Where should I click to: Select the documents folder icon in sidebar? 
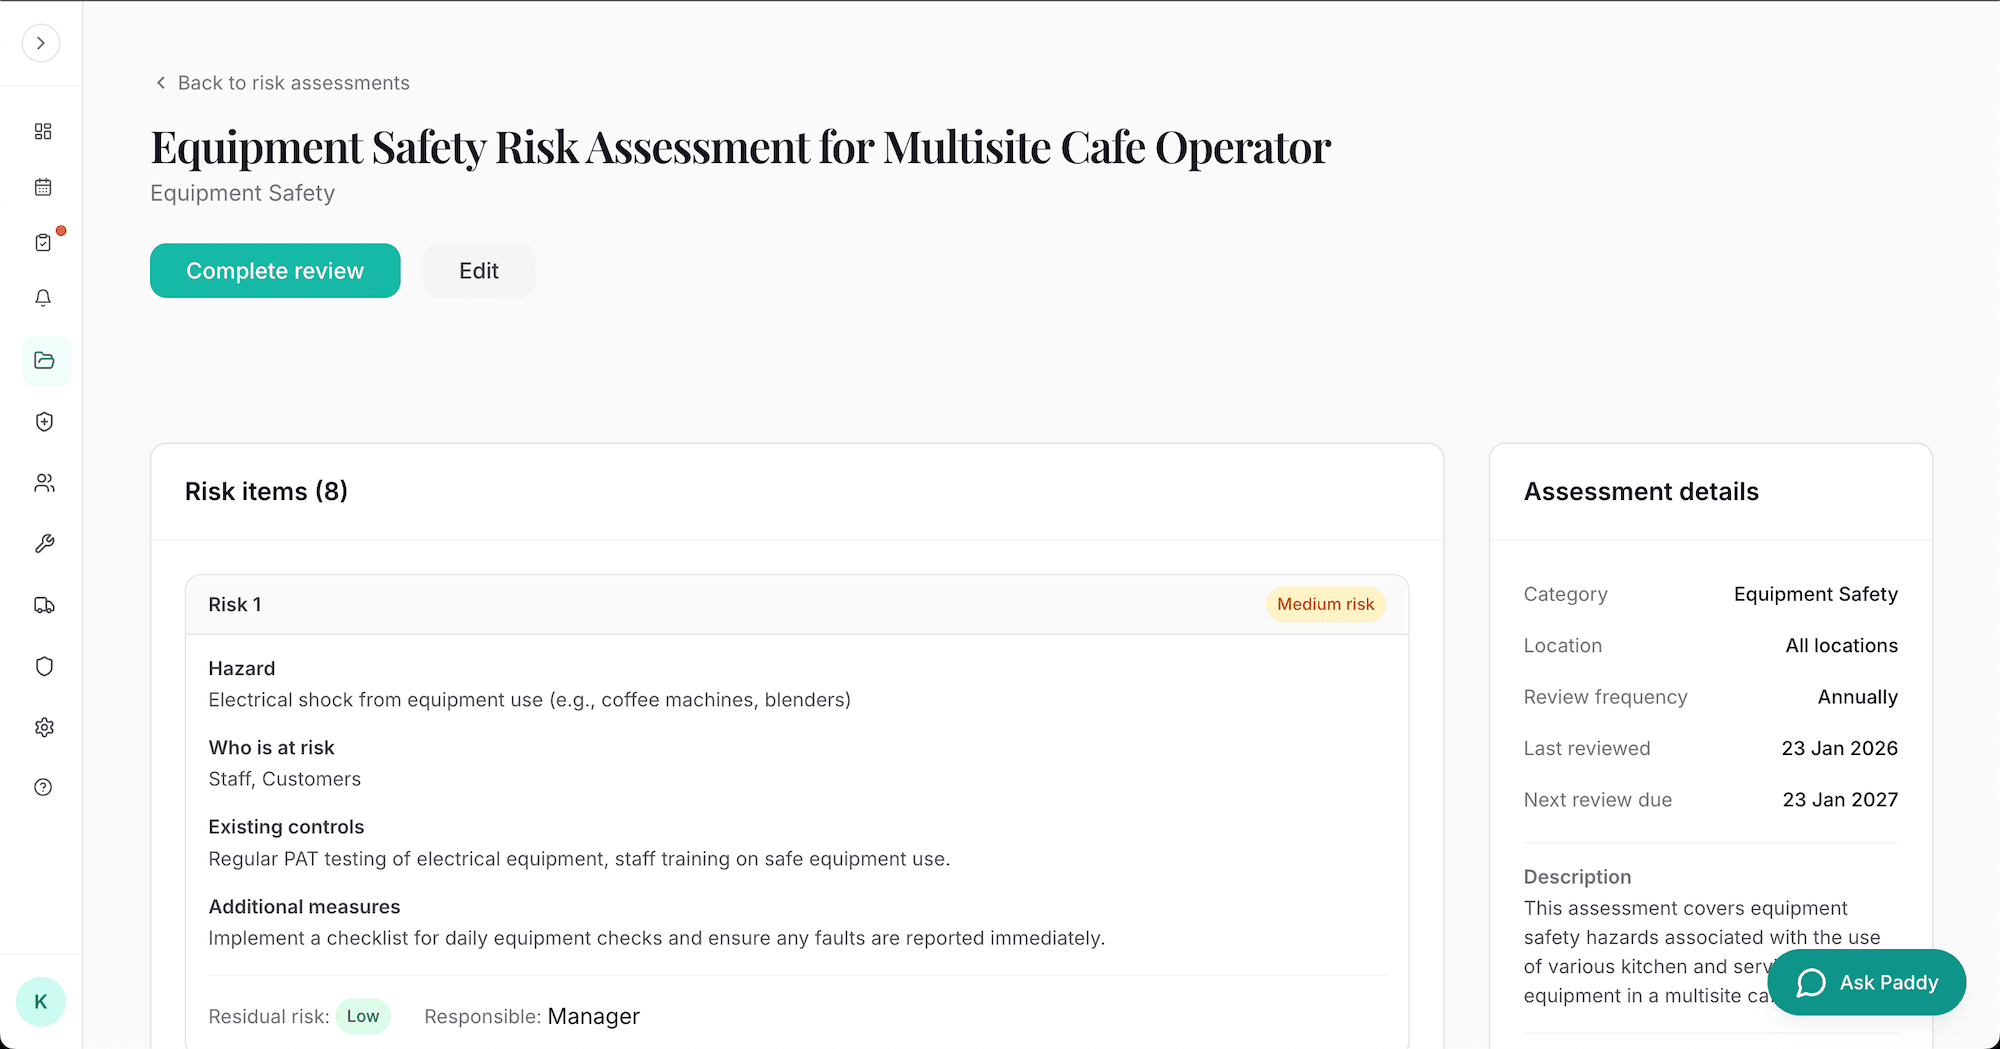click(x=45, y=360)
